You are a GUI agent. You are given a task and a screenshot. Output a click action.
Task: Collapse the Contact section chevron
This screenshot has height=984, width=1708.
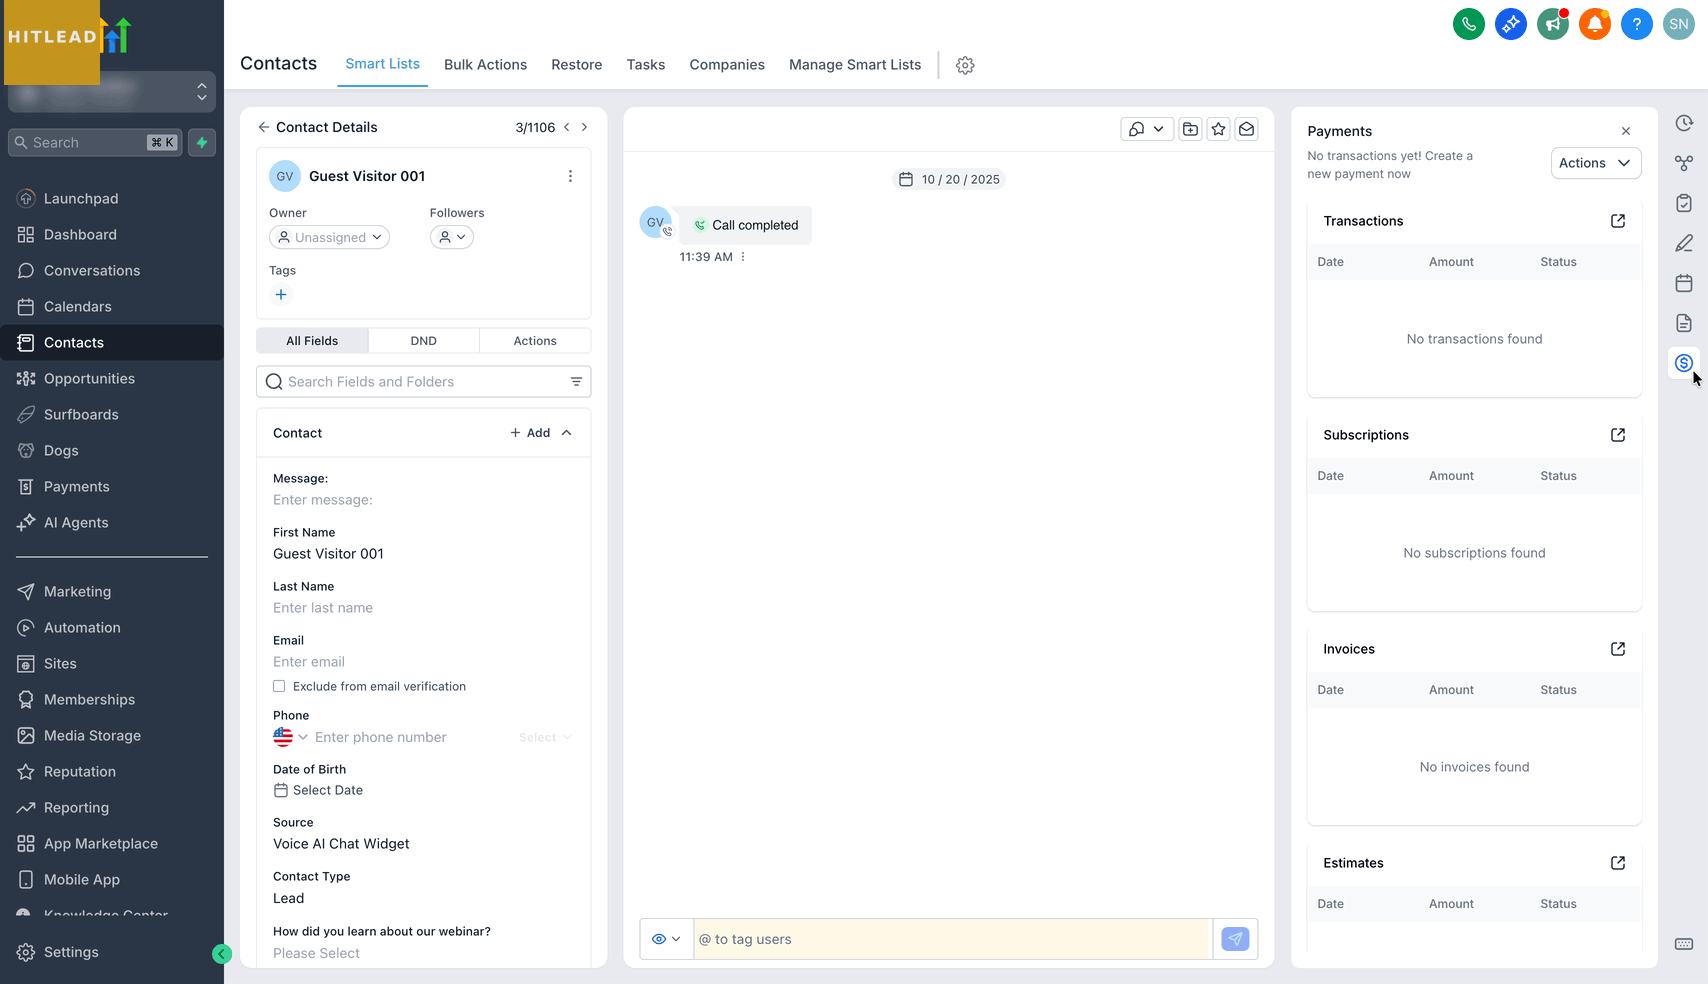point(567,433)
